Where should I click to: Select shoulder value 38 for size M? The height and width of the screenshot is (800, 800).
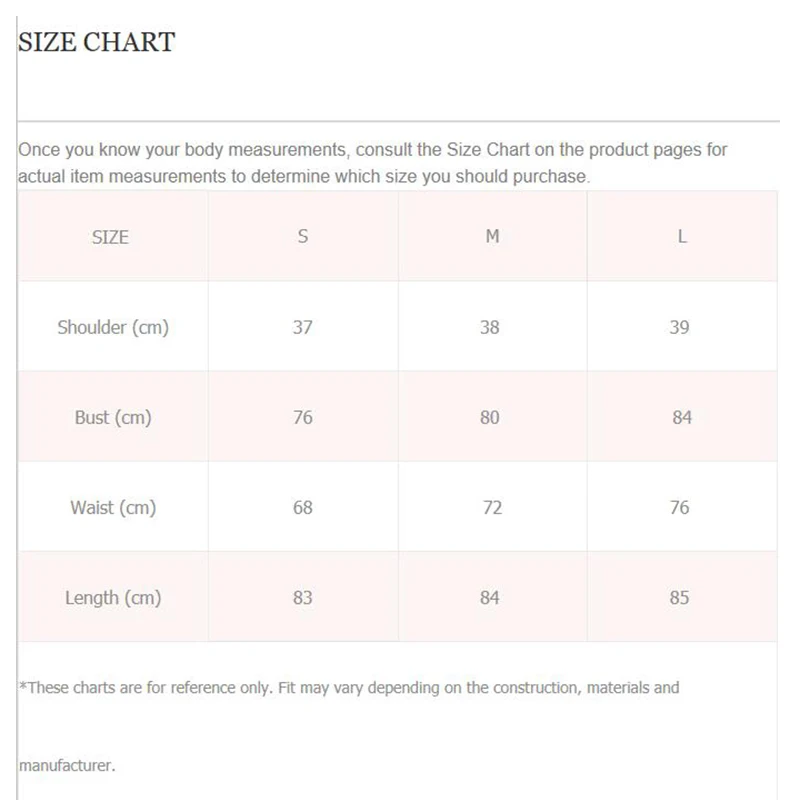(x=490, y=327)
